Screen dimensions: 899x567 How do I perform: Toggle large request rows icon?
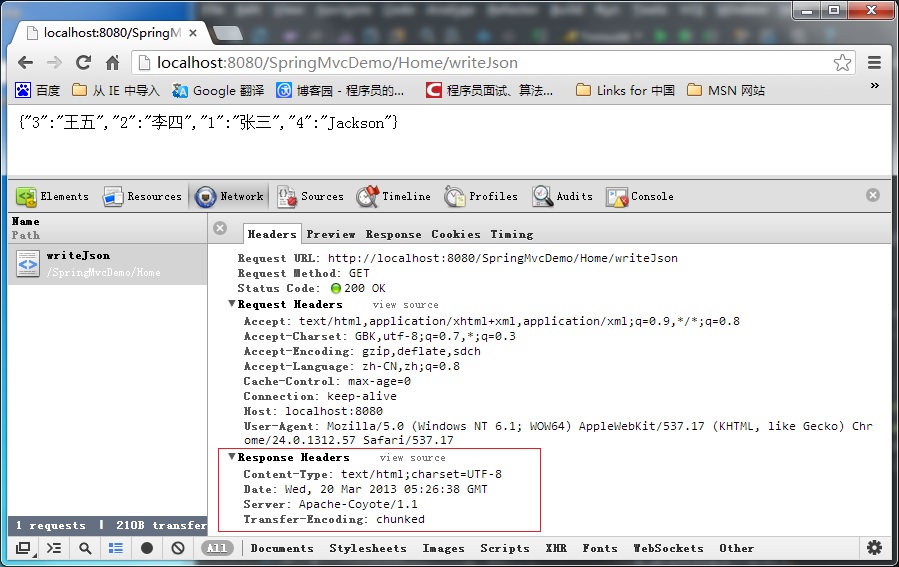(x=116, y=548)
